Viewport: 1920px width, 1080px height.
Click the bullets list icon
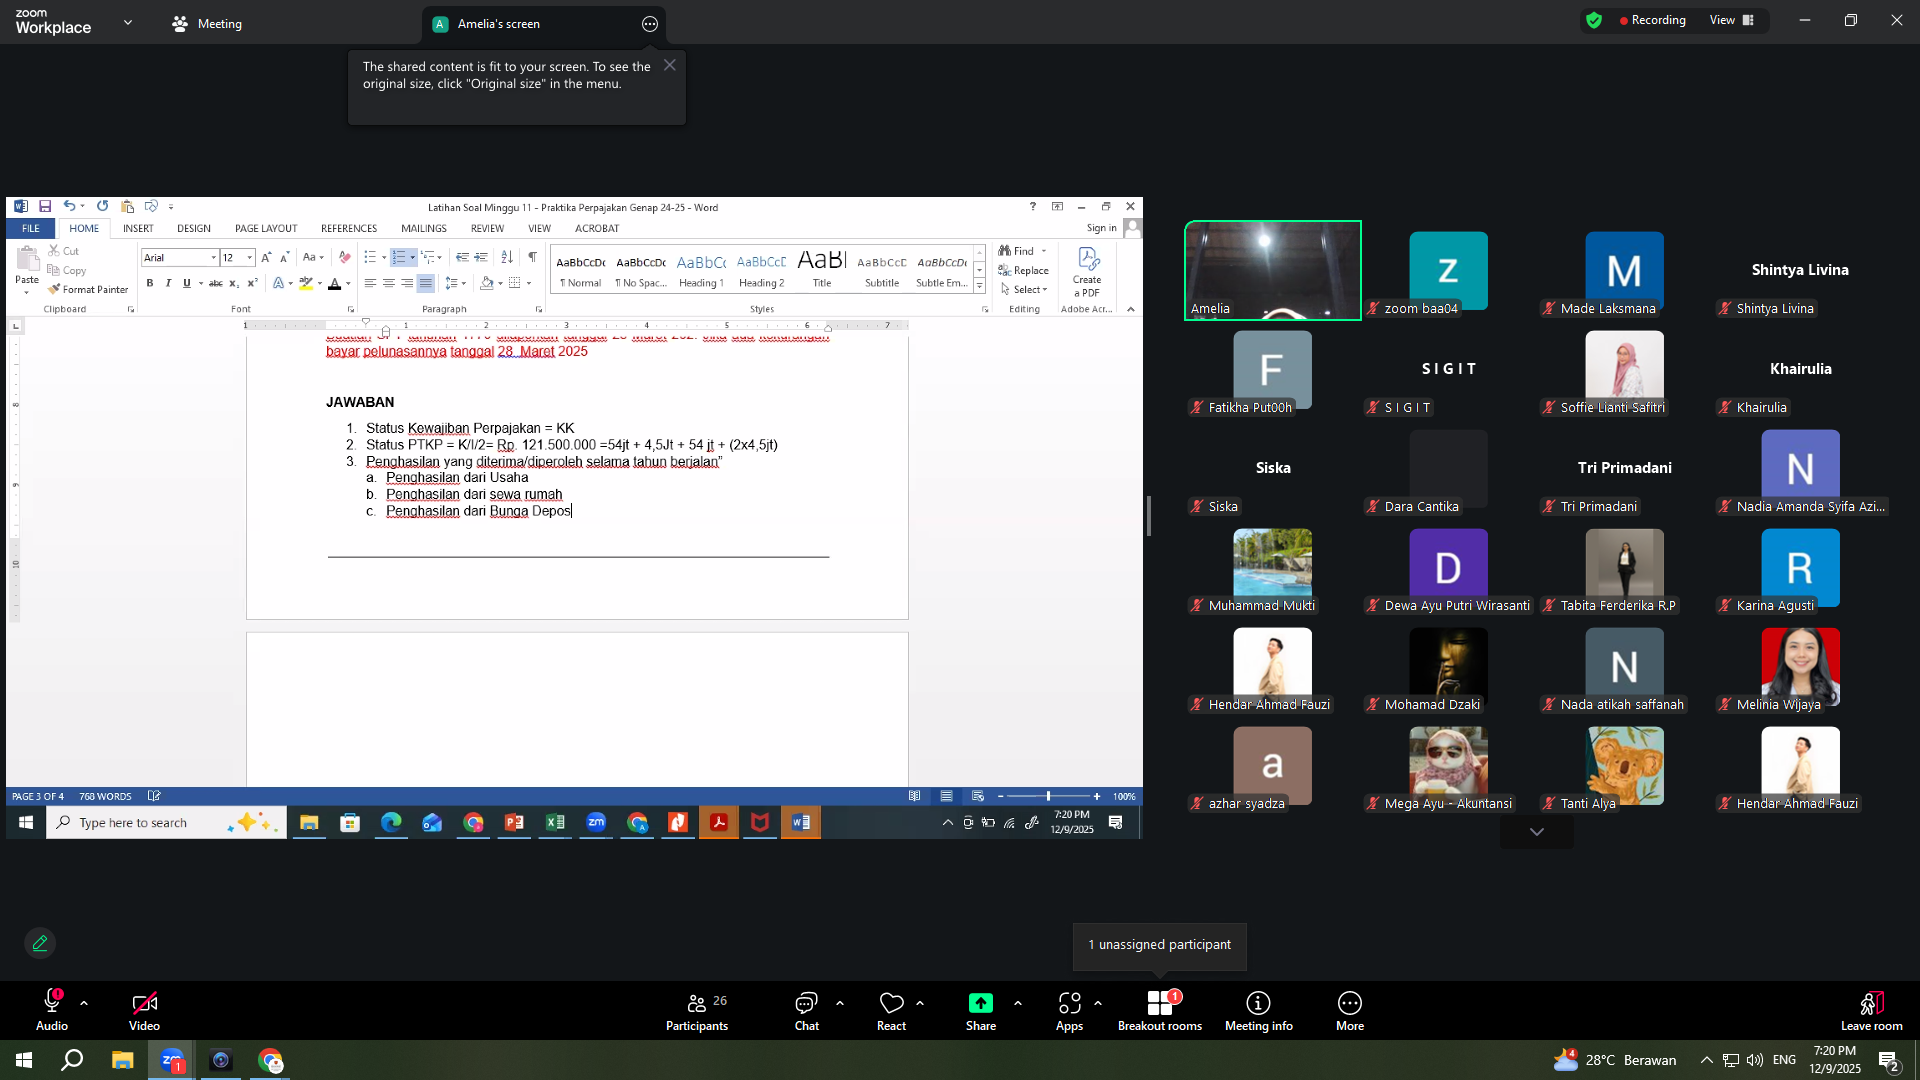click(x=370, y=258)
